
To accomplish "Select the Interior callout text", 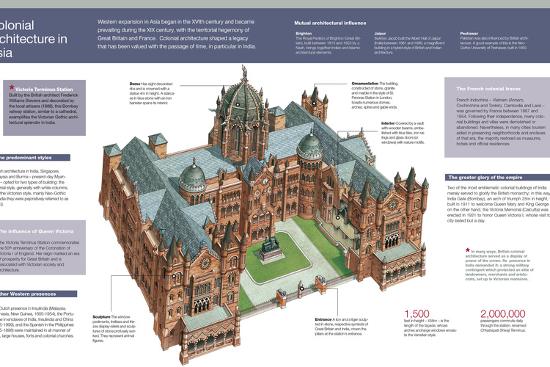I will [x=403, y=133].
